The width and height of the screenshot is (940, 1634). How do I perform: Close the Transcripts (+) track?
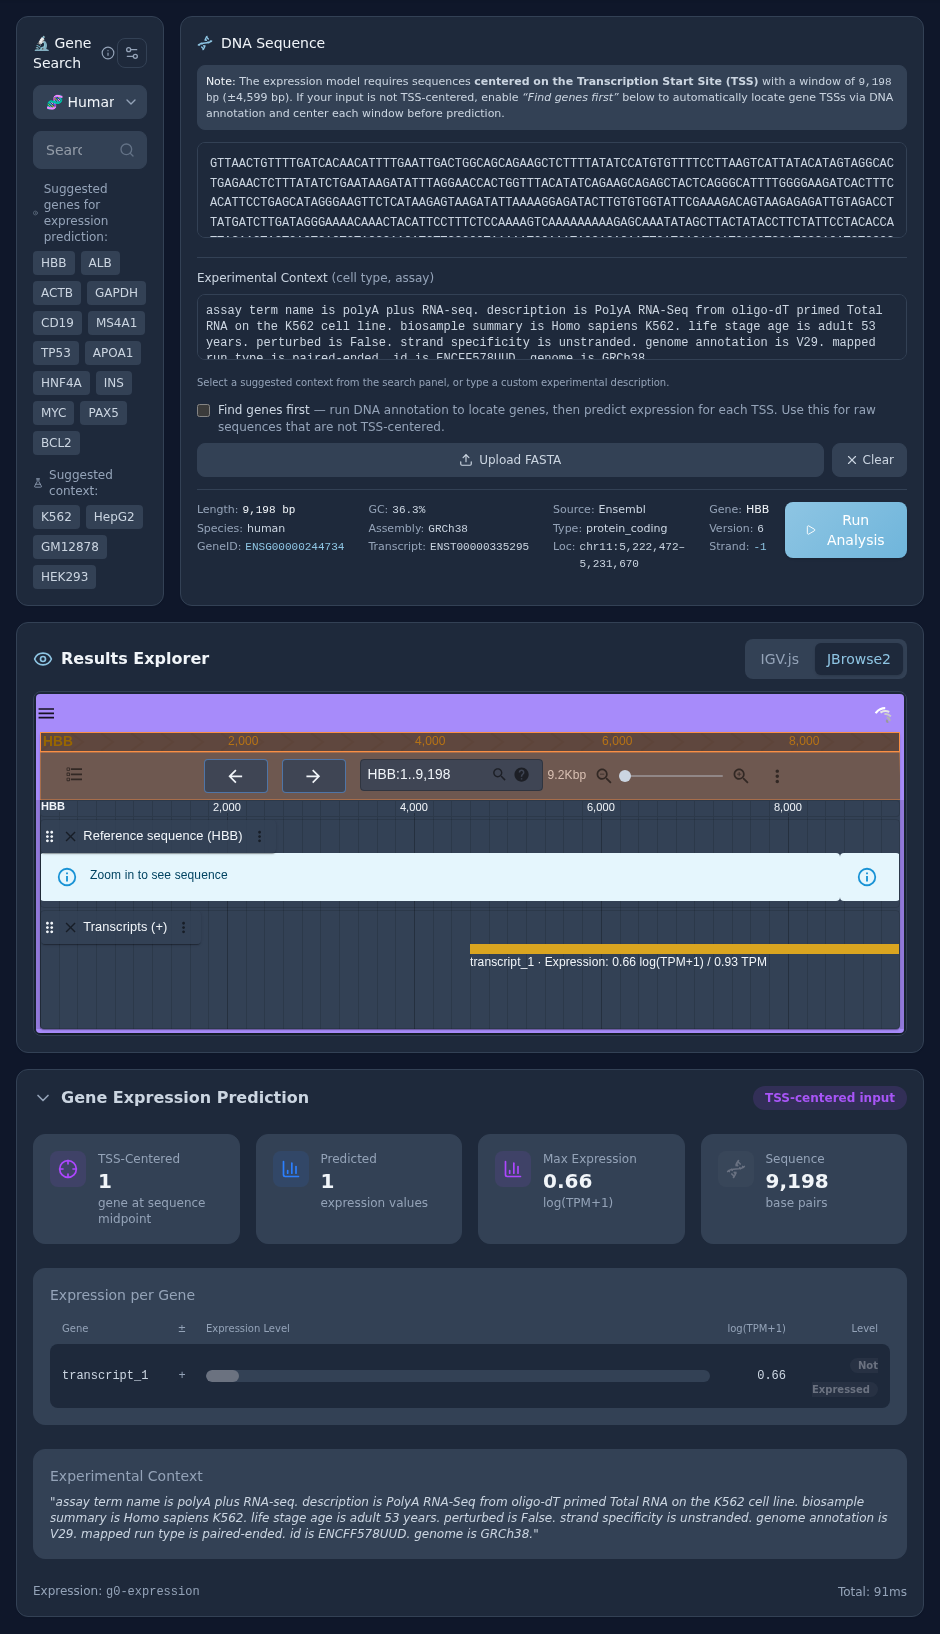pos(70,928)
